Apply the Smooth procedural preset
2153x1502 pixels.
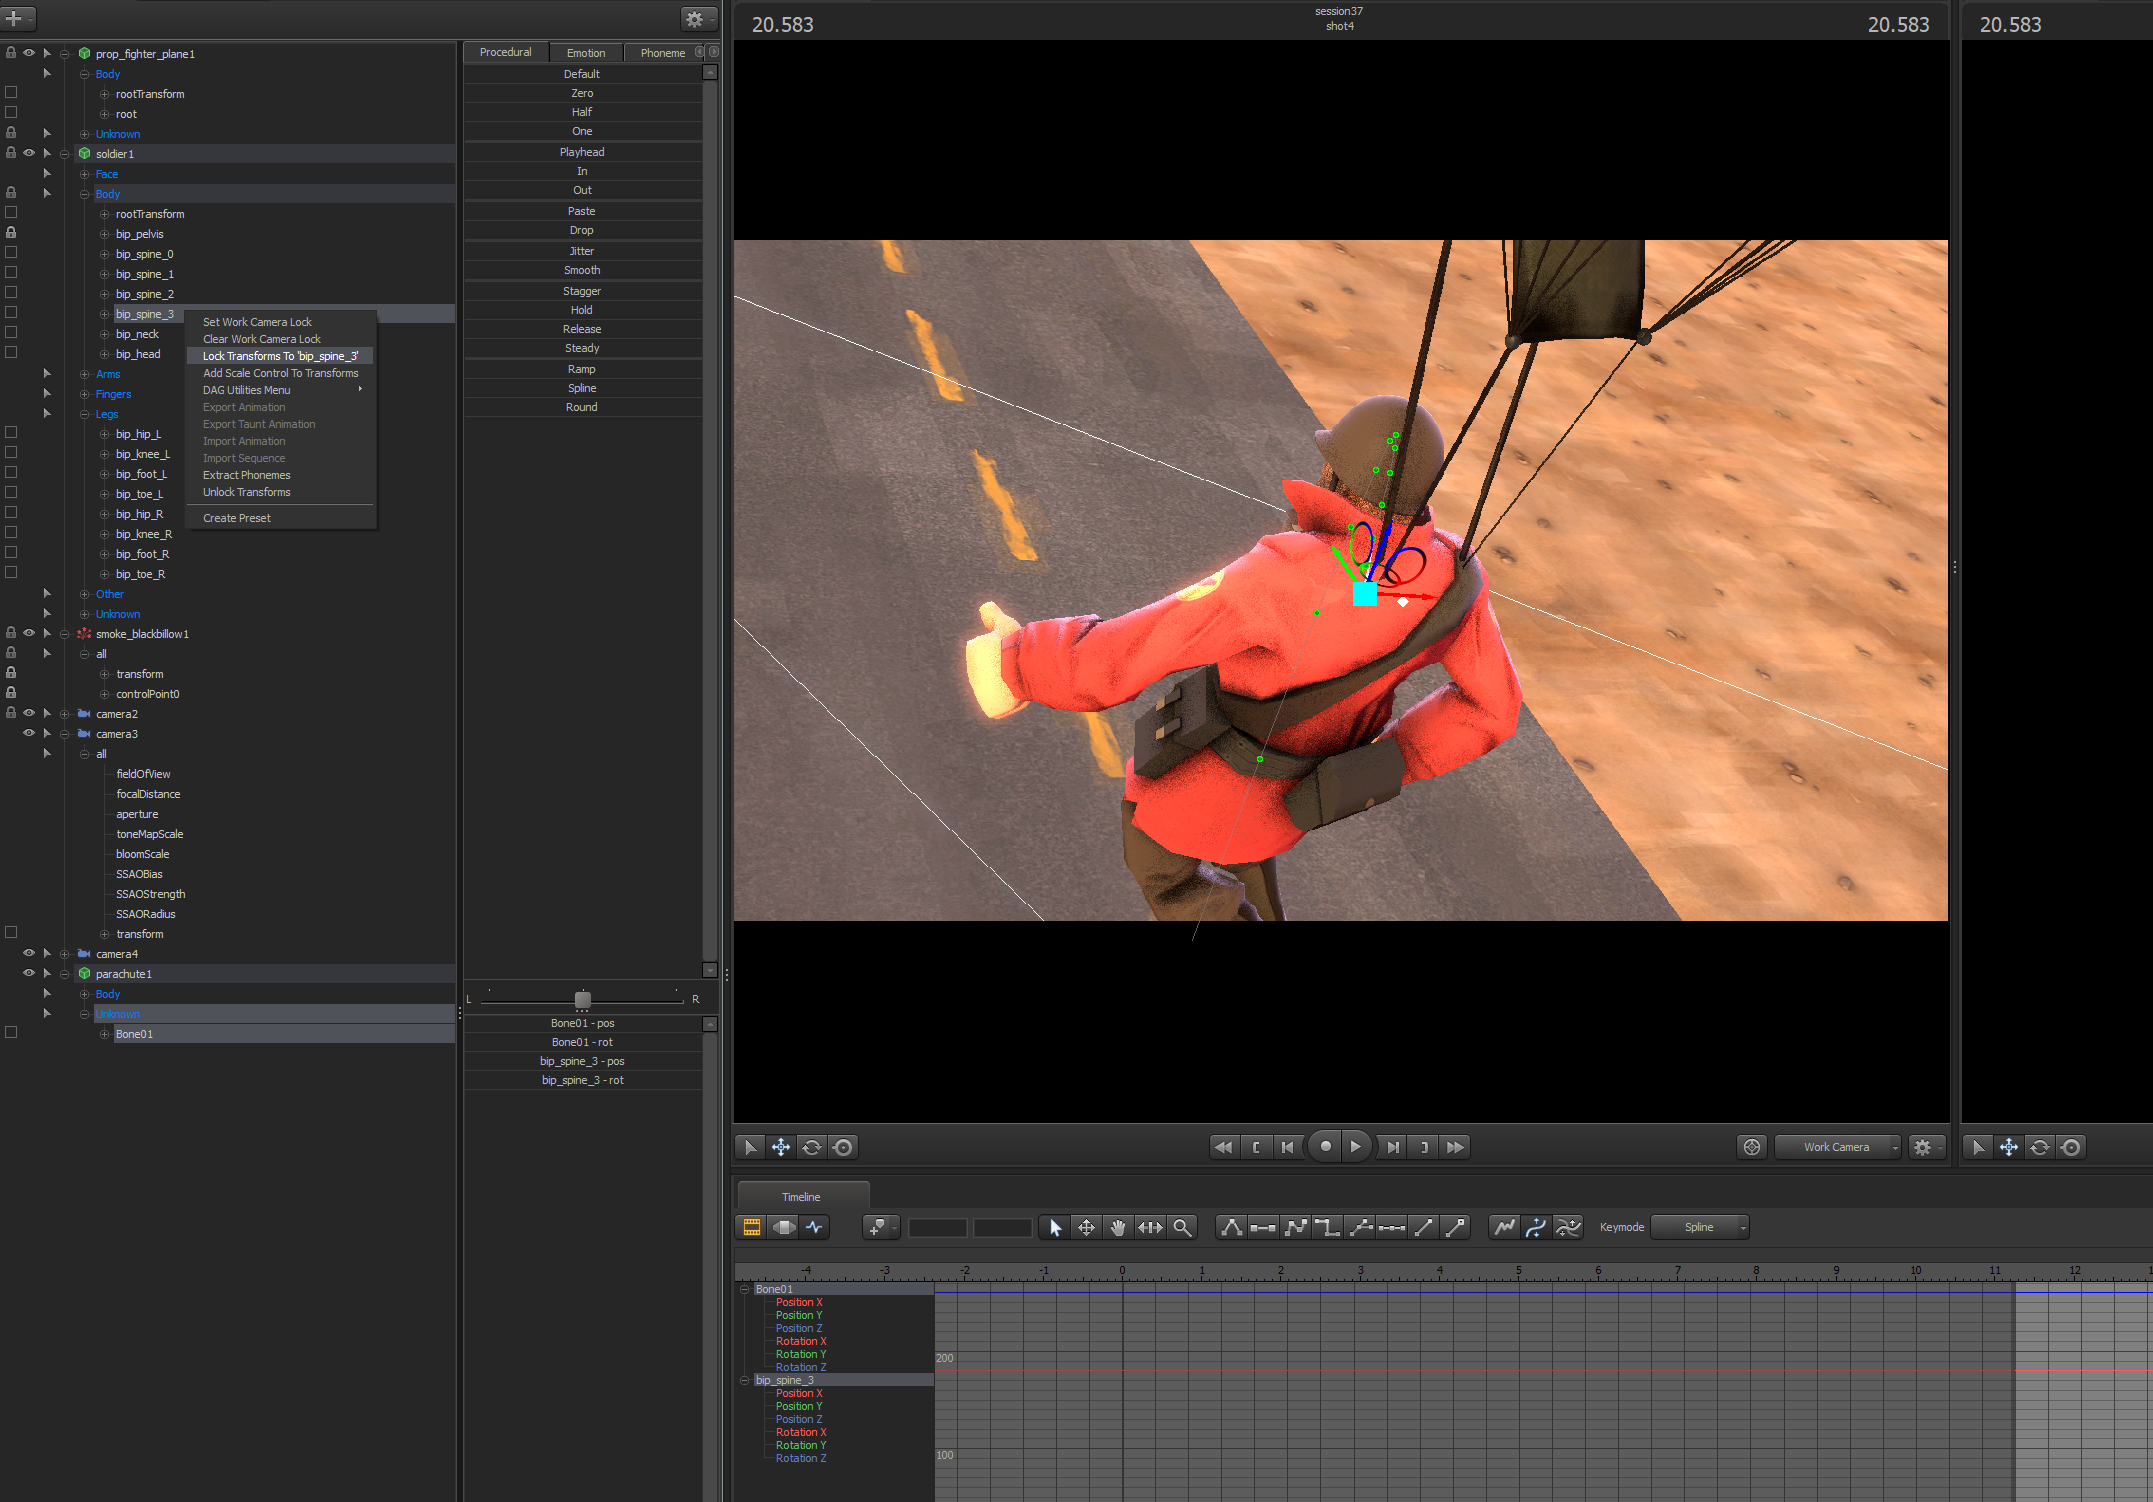click(x=582, y=270)
